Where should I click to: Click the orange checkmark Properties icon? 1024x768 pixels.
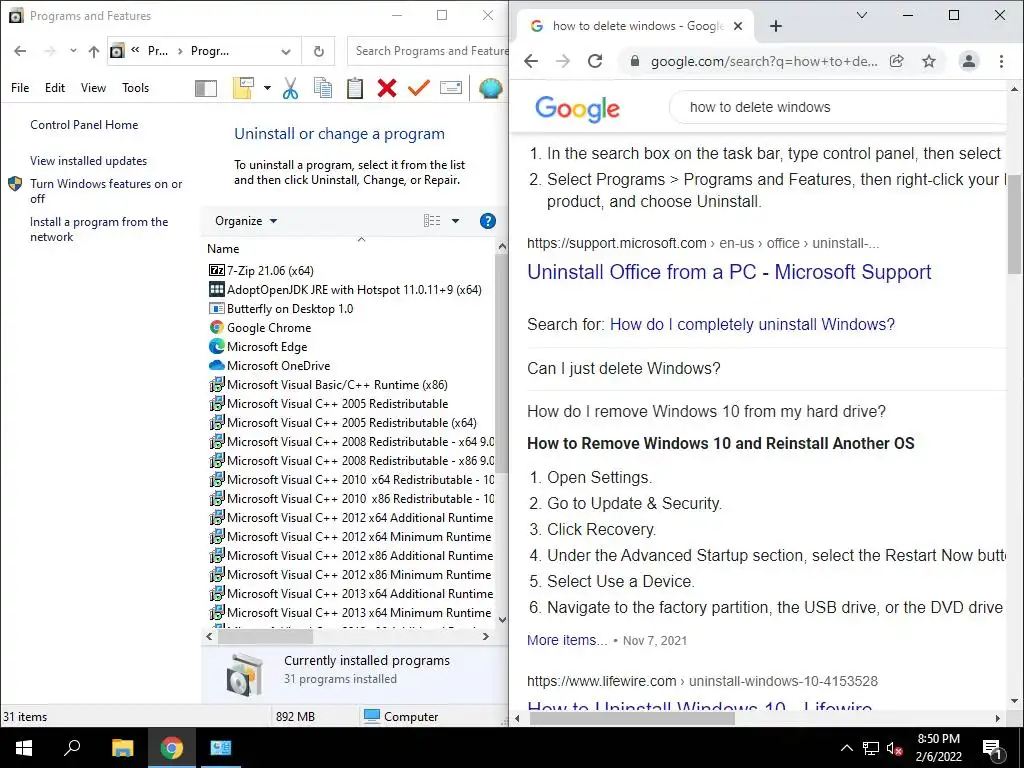pyautogui.click(x=419, y=88)
